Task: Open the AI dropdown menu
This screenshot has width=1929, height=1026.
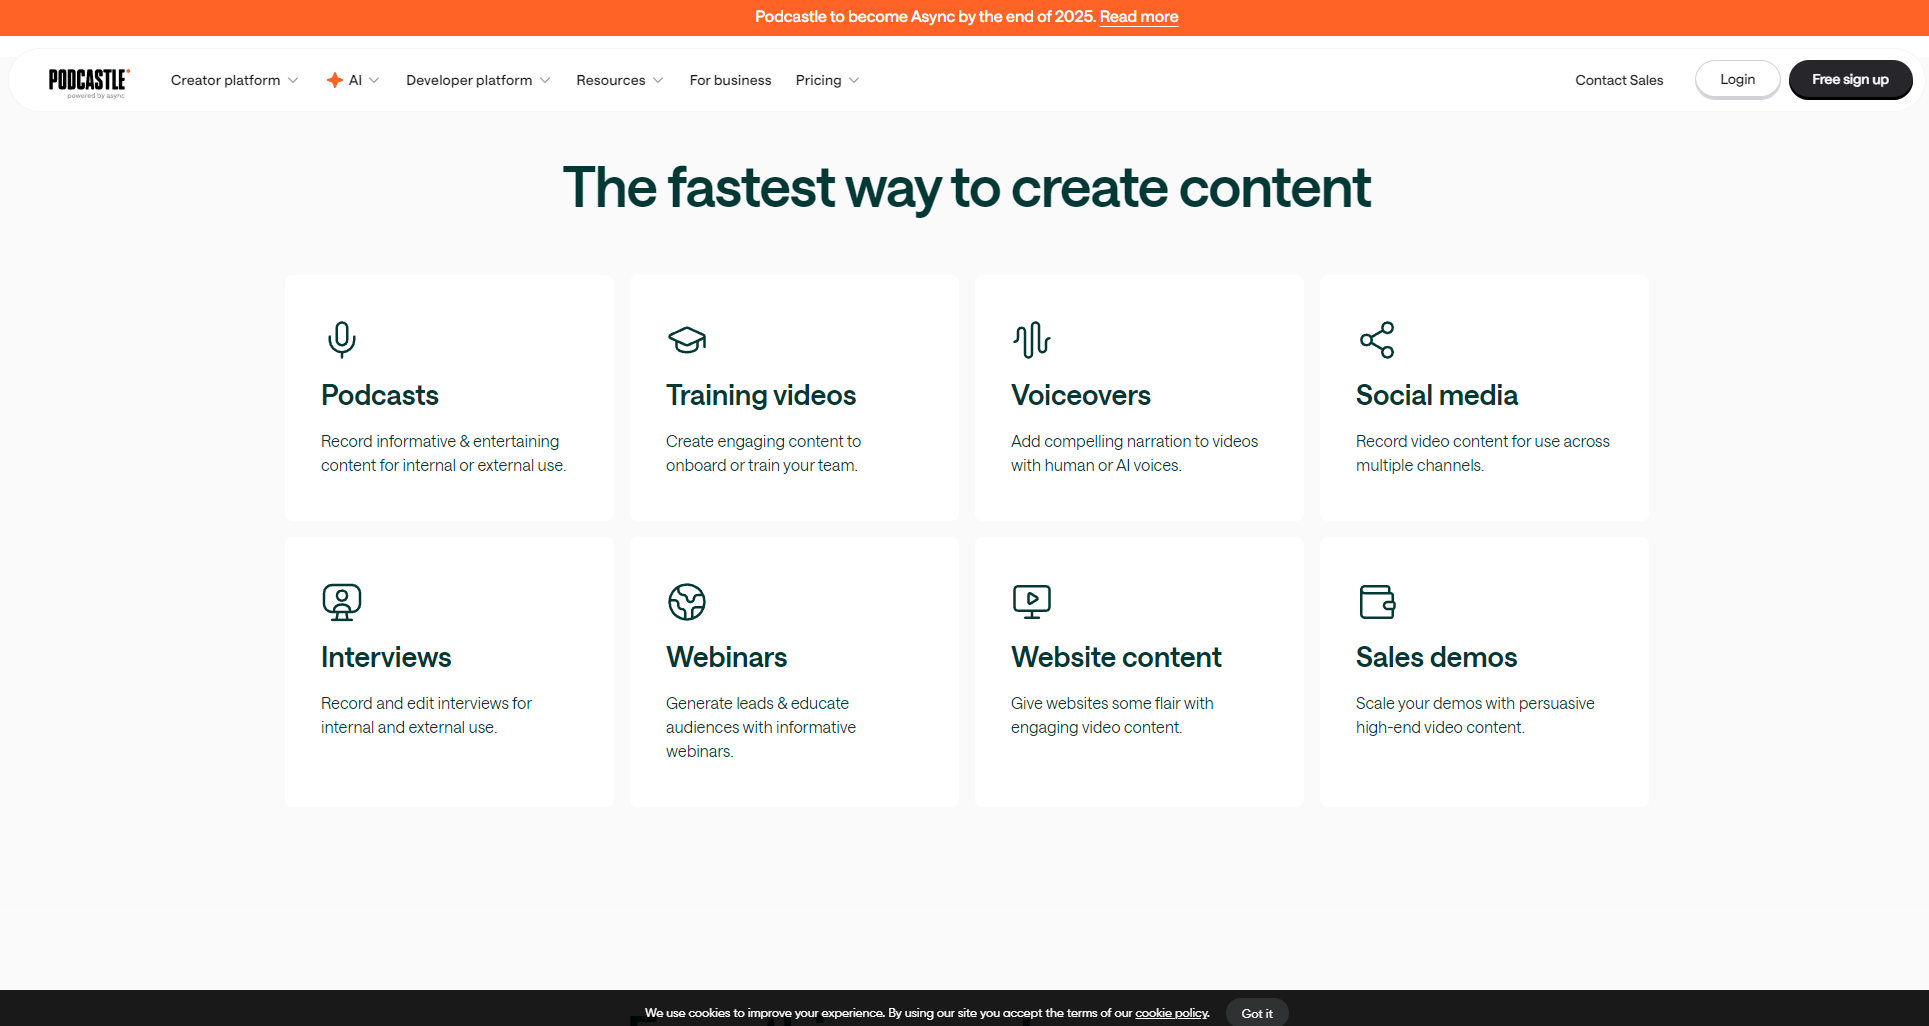Action: 353,80
